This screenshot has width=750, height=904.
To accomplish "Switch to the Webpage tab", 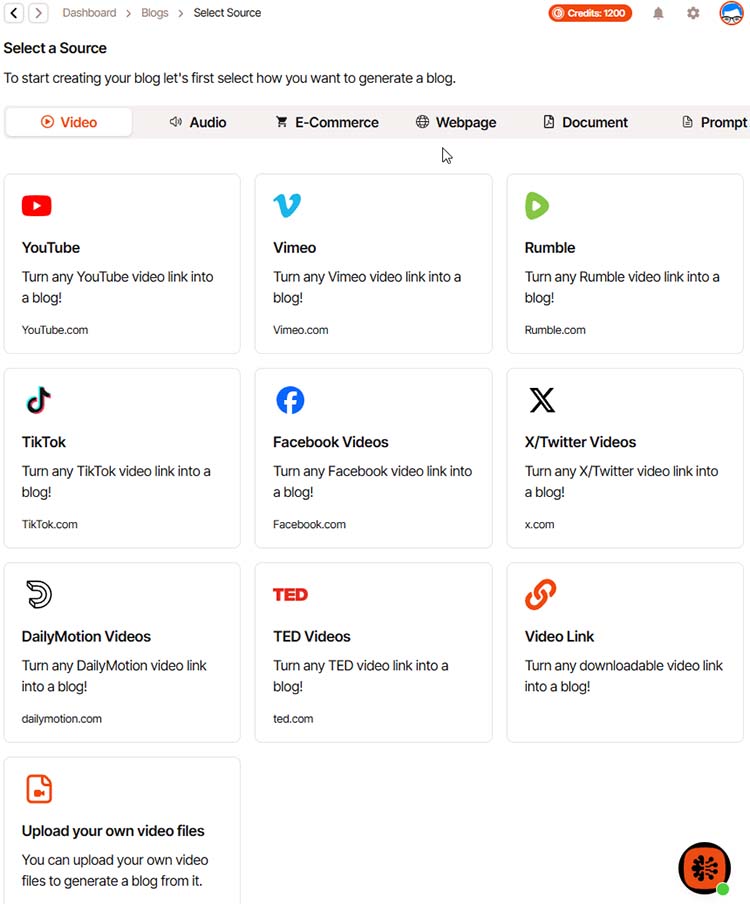I will (456, 122).
